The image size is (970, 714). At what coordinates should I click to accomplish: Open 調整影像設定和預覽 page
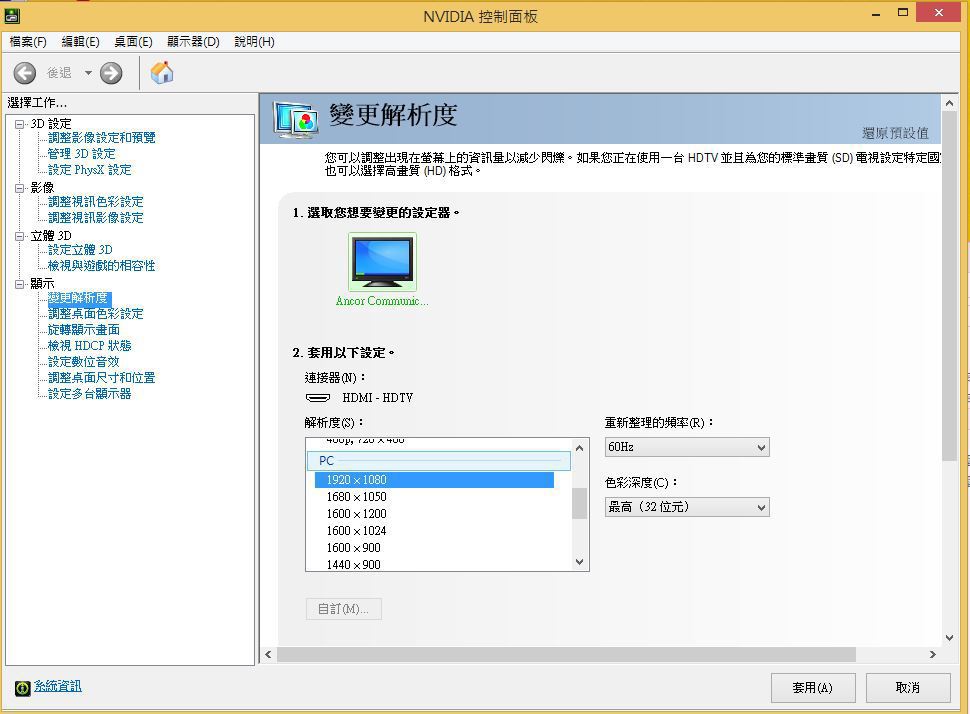pos(101,137)
